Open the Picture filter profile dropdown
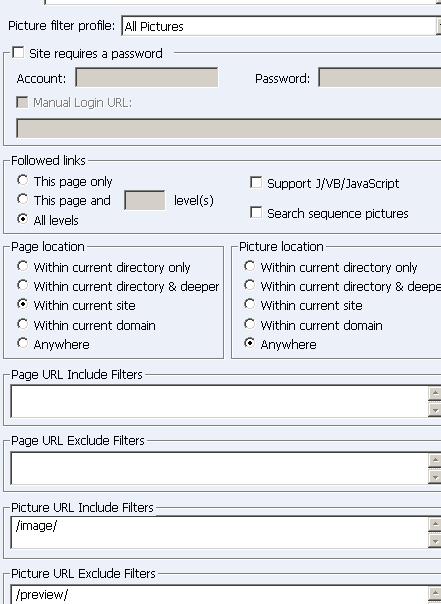Screen dimensions: 441x604 click(281, 26)
